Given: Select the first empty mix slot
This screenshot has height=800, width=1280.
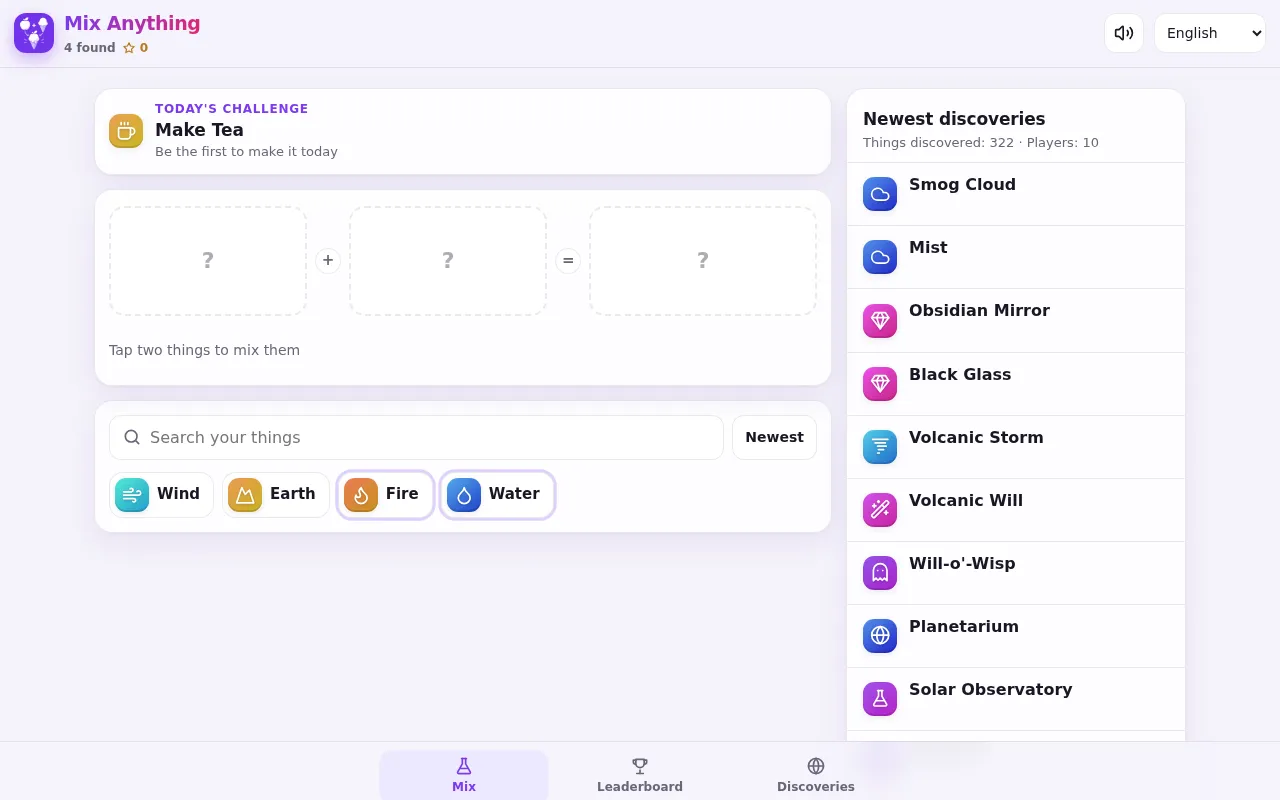Looking at the screenshot, I should (208, 261).
